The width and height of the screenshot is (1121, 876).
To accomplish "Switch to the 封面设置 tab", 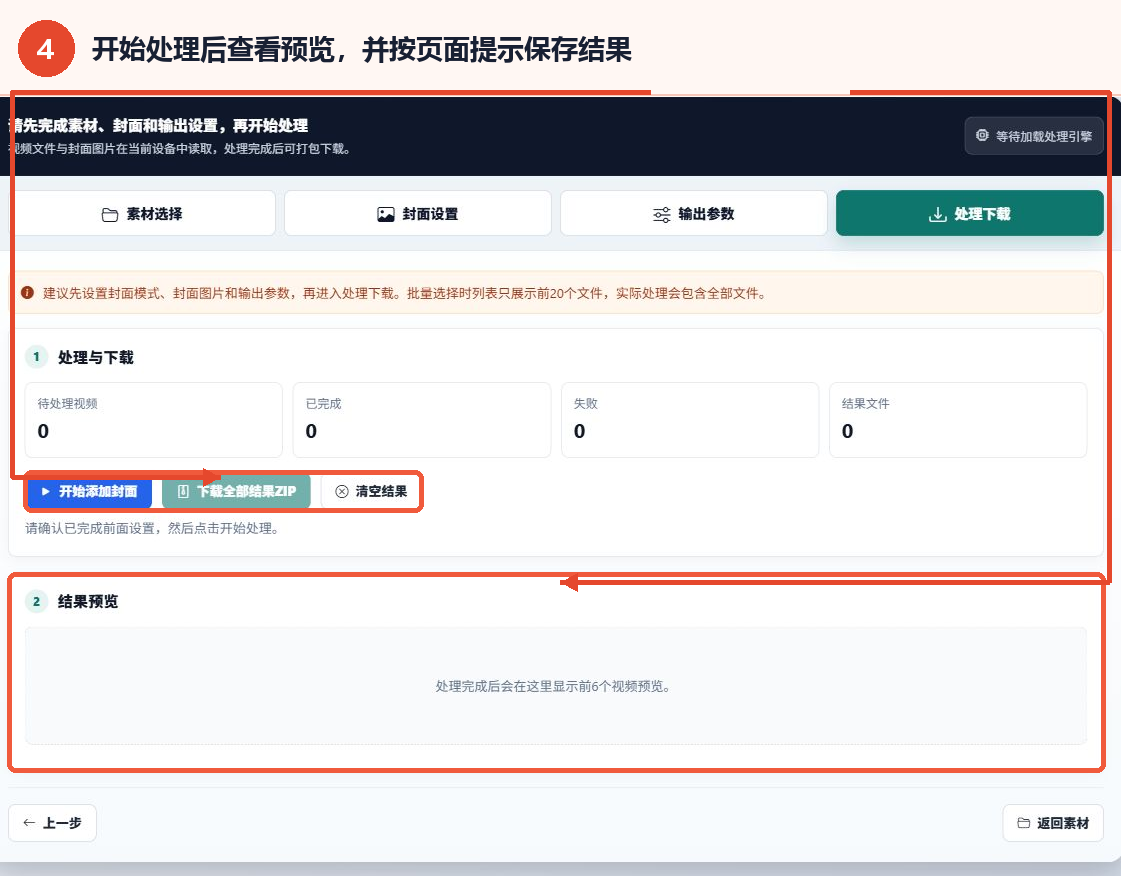I will click(x=418, y=213).
